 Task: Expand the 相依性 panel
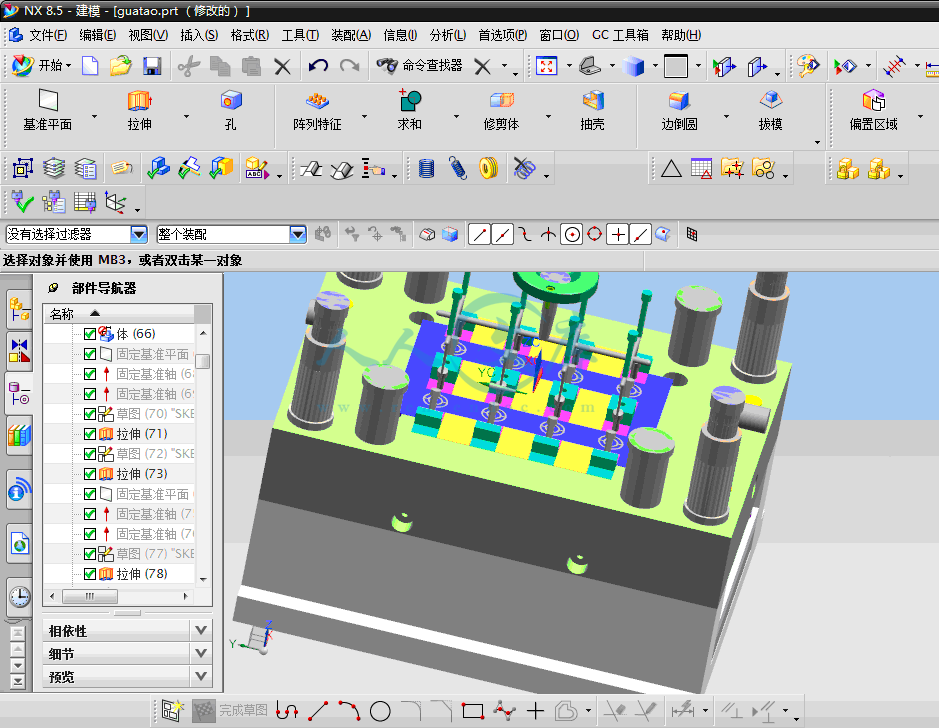[x=201, y=630]
